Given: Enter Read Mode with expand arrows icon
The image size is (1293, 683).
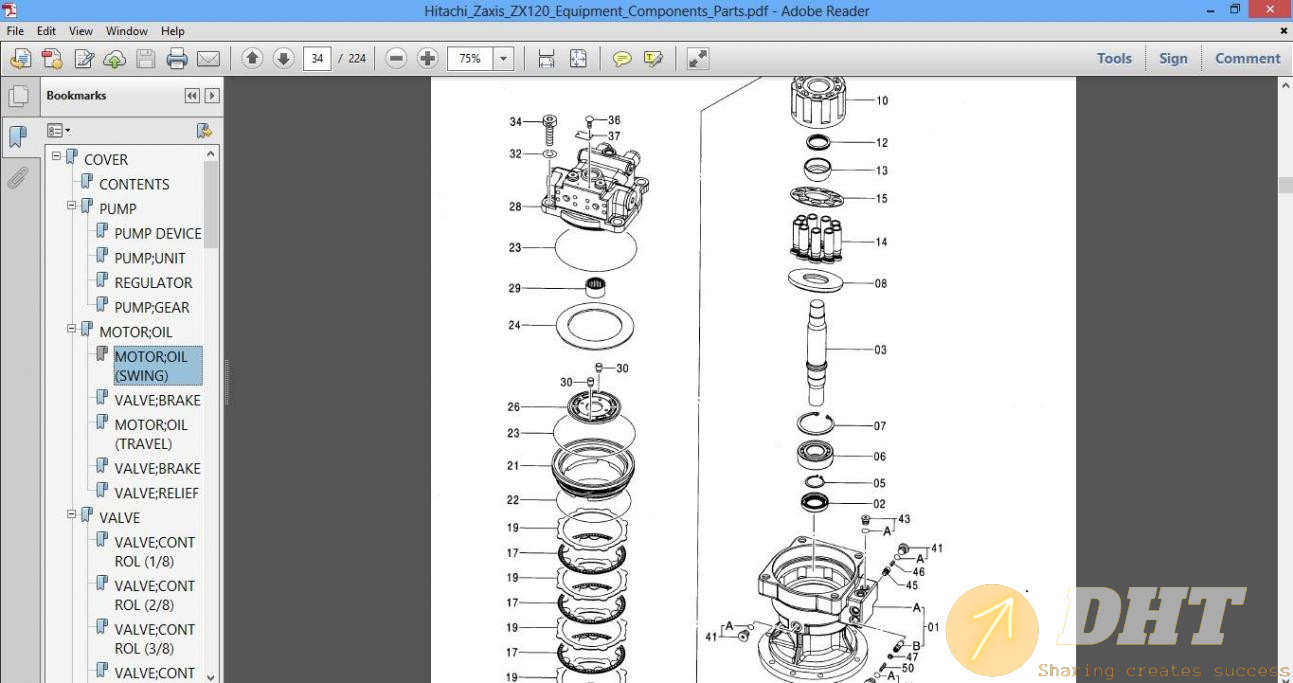Looking at the screenshot, I should (698, 59).
